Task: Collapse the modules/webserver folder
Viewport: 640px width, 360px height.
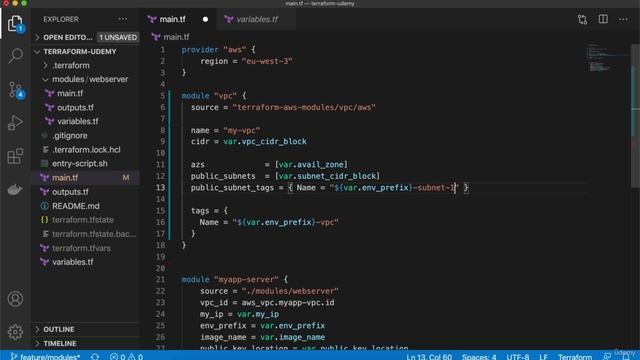Action: [90, 79]
